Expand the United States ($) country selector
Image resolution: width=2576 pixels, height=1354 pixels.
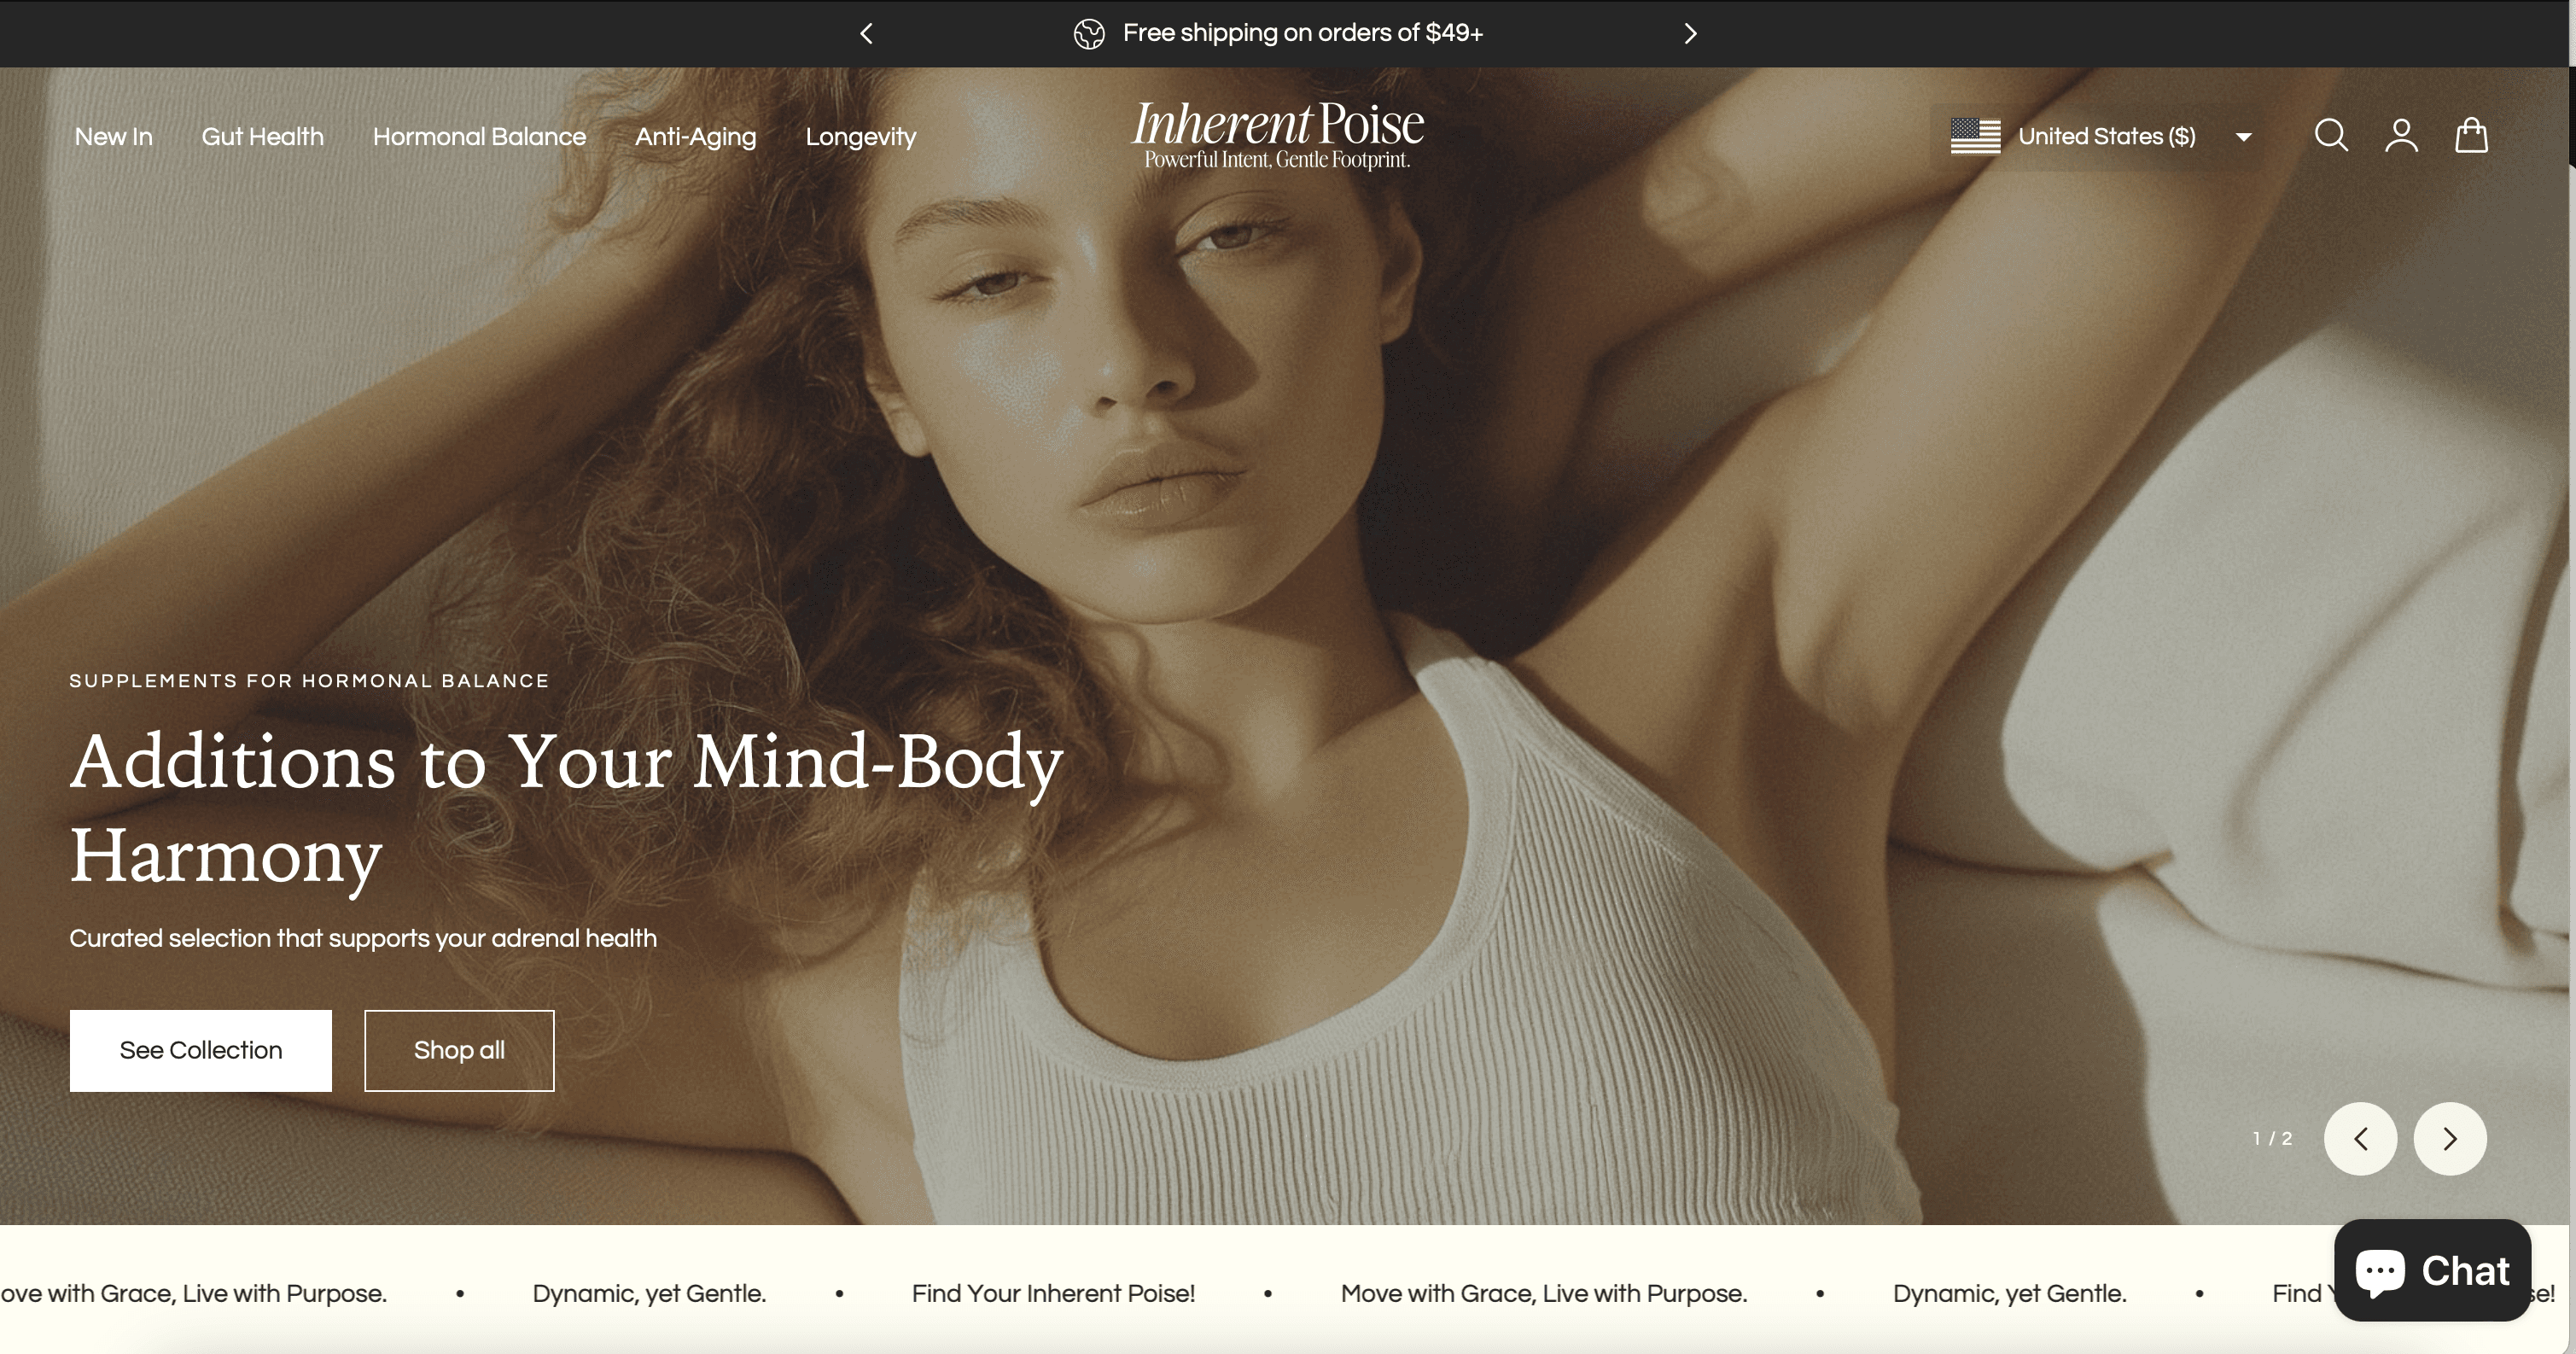[x=2106, y=137]
